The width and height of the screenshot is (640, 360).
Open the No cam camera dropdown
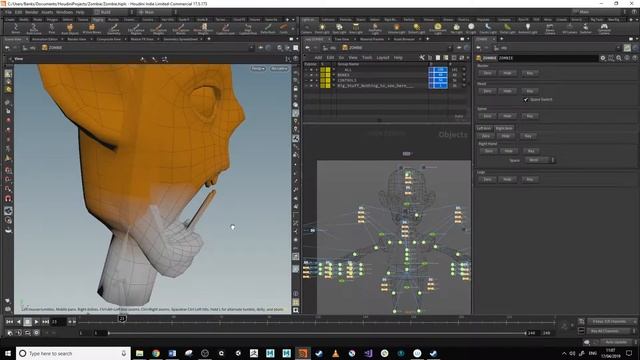click(x=279, y=69)
